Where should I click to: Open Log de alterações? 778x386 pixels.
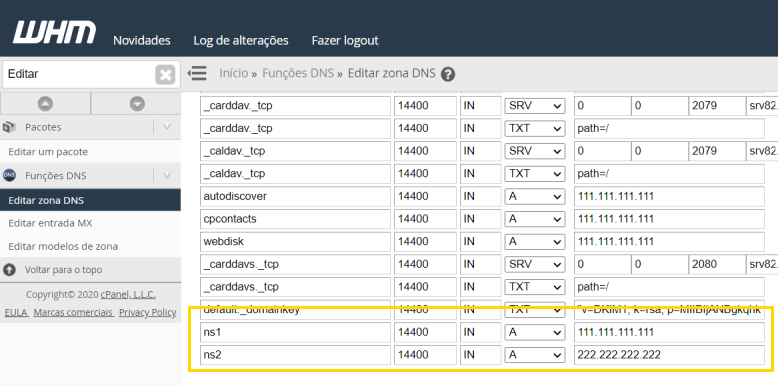coord(241,40)
